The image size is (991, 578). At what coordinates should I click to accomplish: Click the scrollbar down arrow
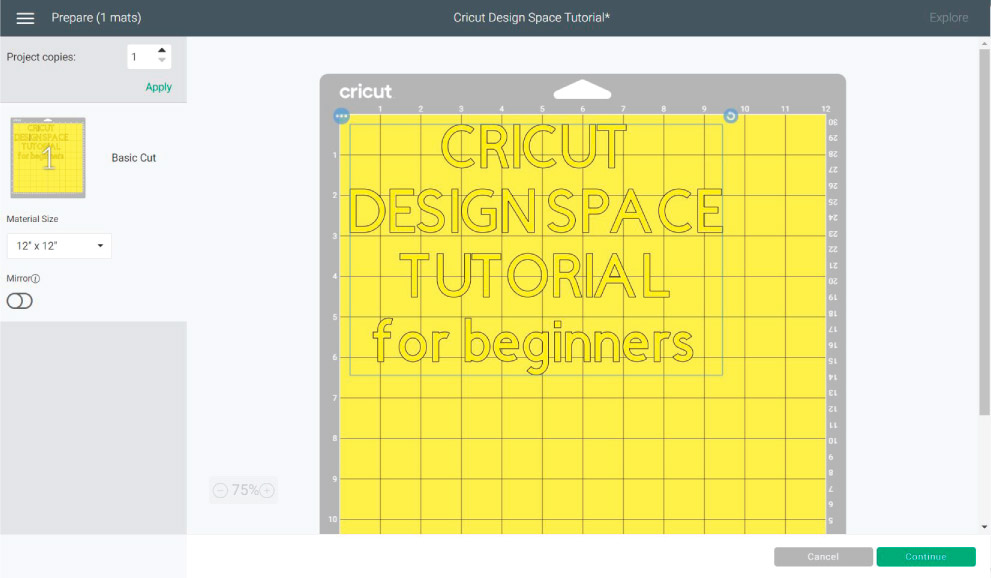(984, 527)
